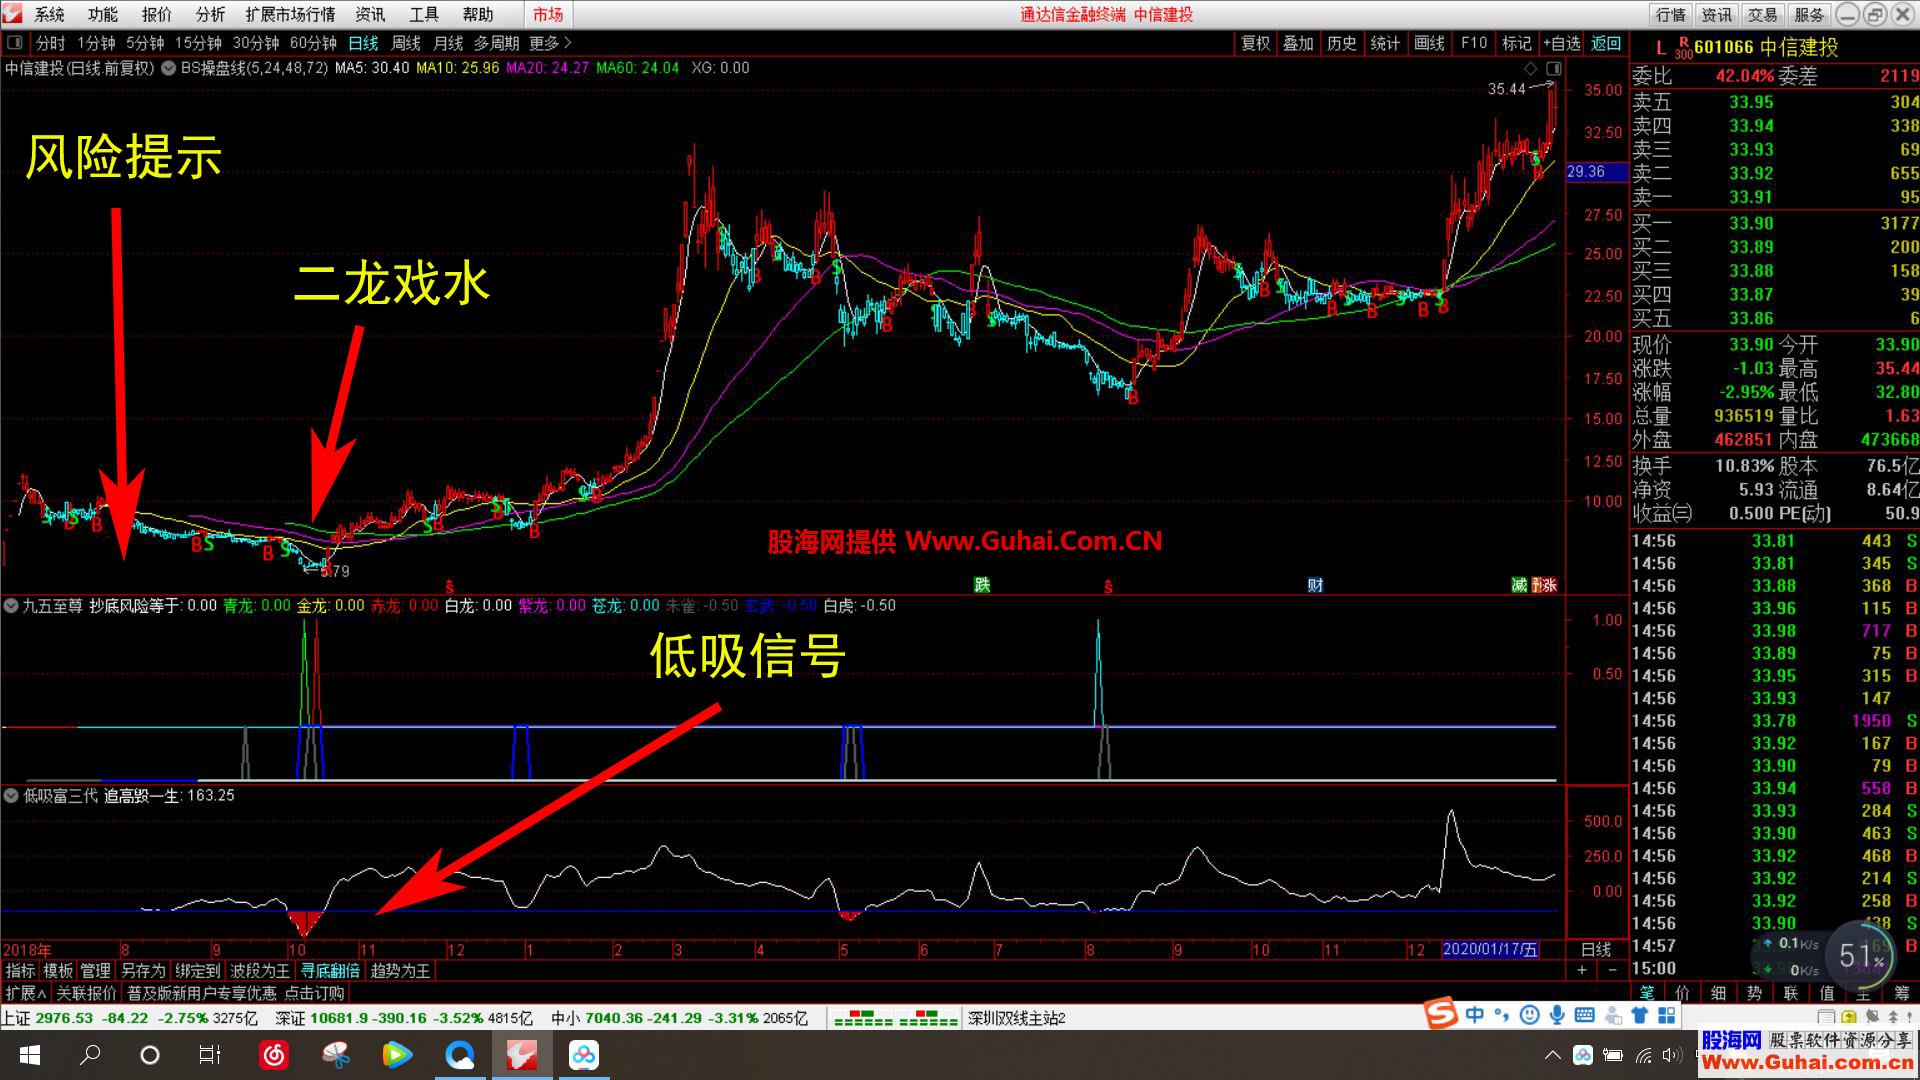The height and width of the screenshot is (1080, 1920).
Task: Show hidden system tray icons
Action: 1552,1055
